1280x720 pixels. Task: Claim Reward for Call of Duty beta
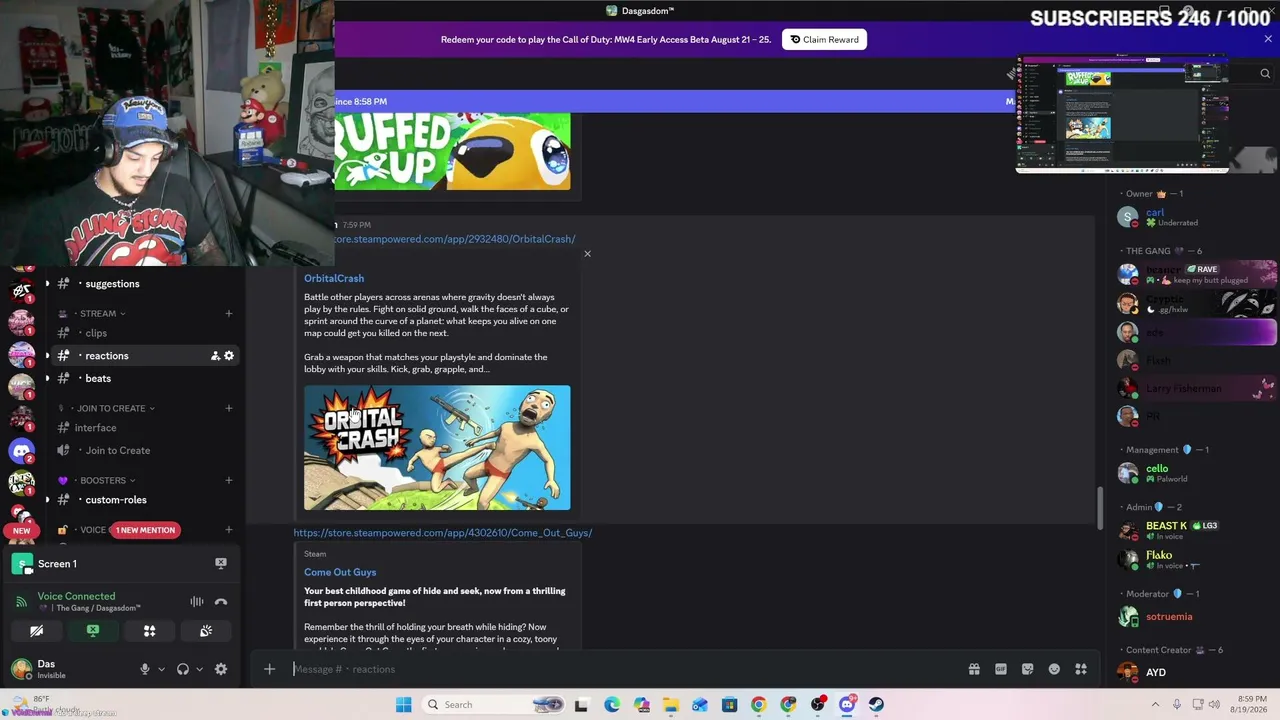(x=824, y=40)
